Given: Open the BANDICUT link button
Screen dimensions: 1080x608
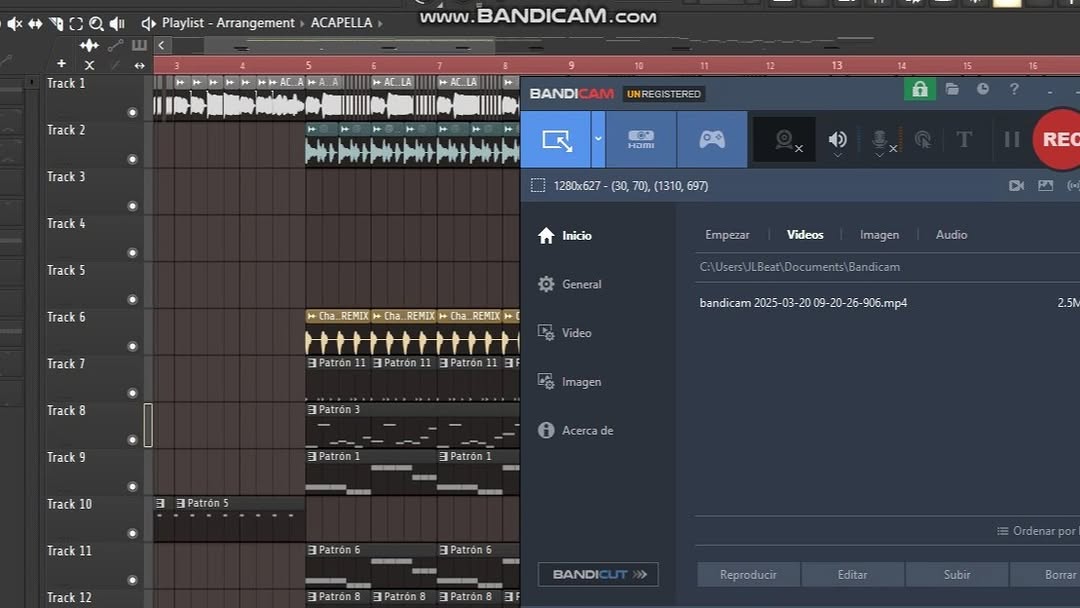Looking at the screenshot, I should (598, 574).
